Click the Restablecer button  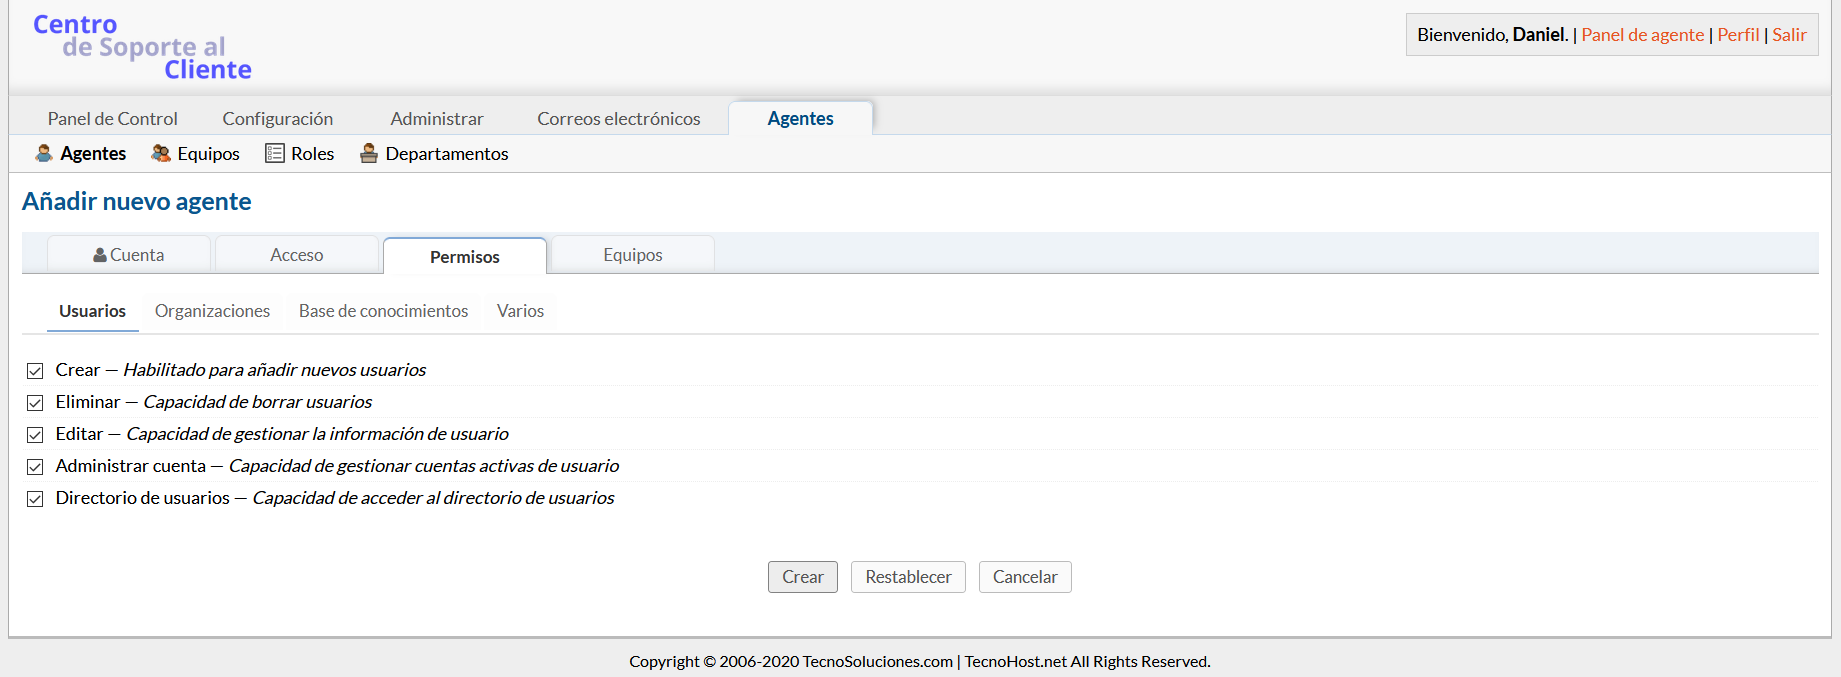908,577
